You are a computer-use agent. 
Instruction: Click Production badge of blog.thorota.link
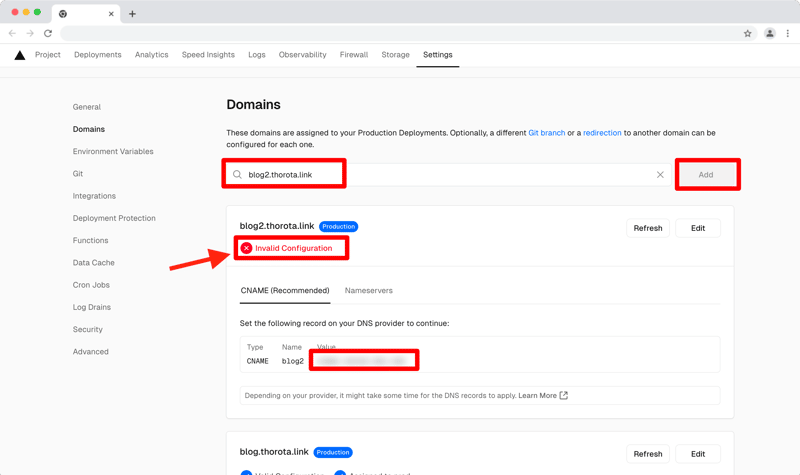point(333,453)
